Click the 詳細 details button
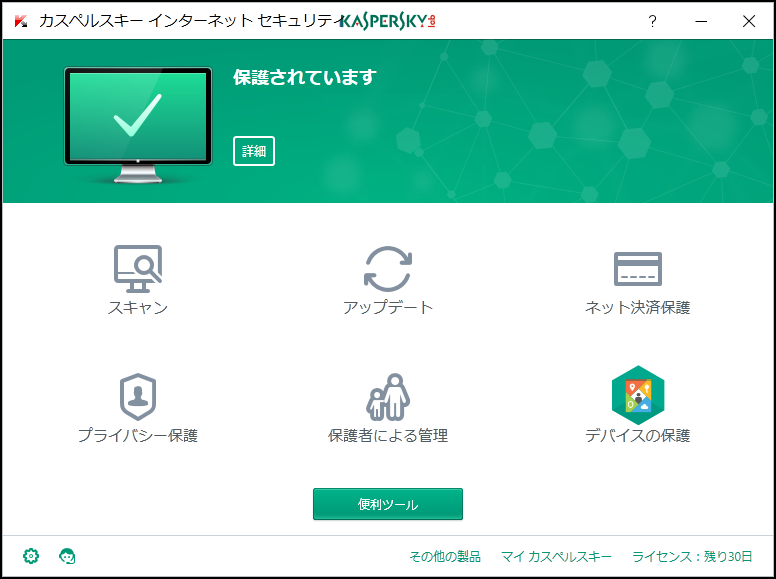The image size is (776, 579). point(254,151)
